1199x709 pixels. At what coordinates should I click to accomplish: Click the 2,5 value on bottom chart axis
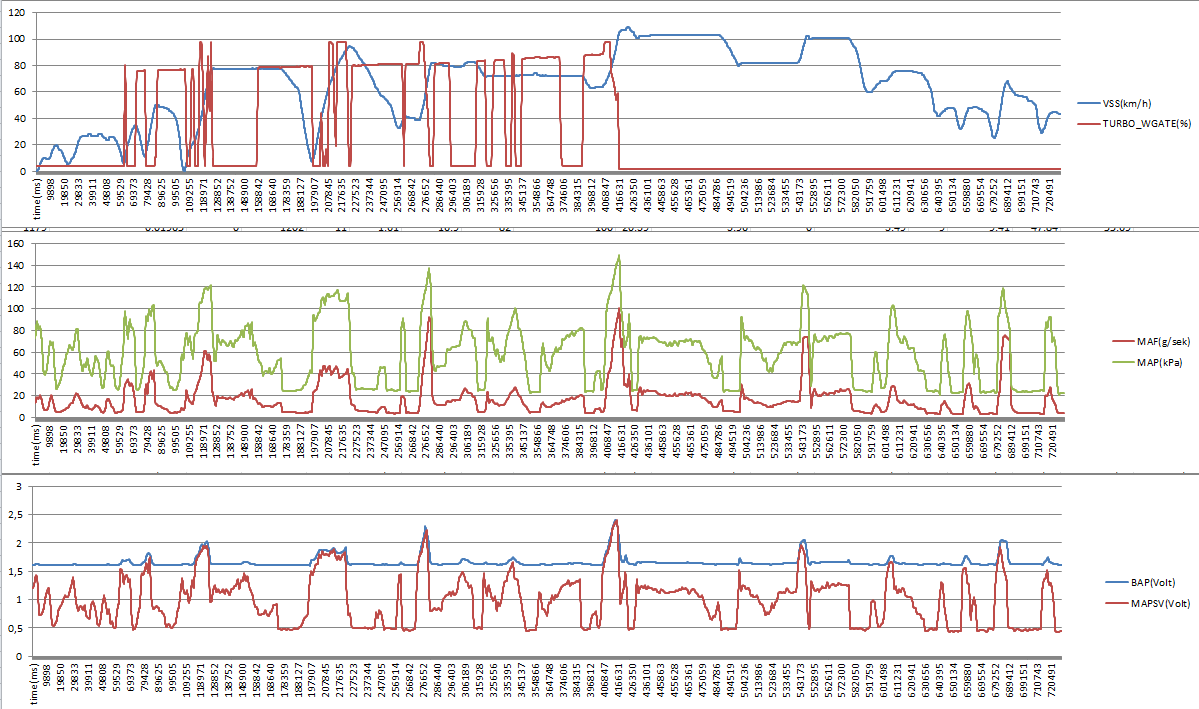16,486
